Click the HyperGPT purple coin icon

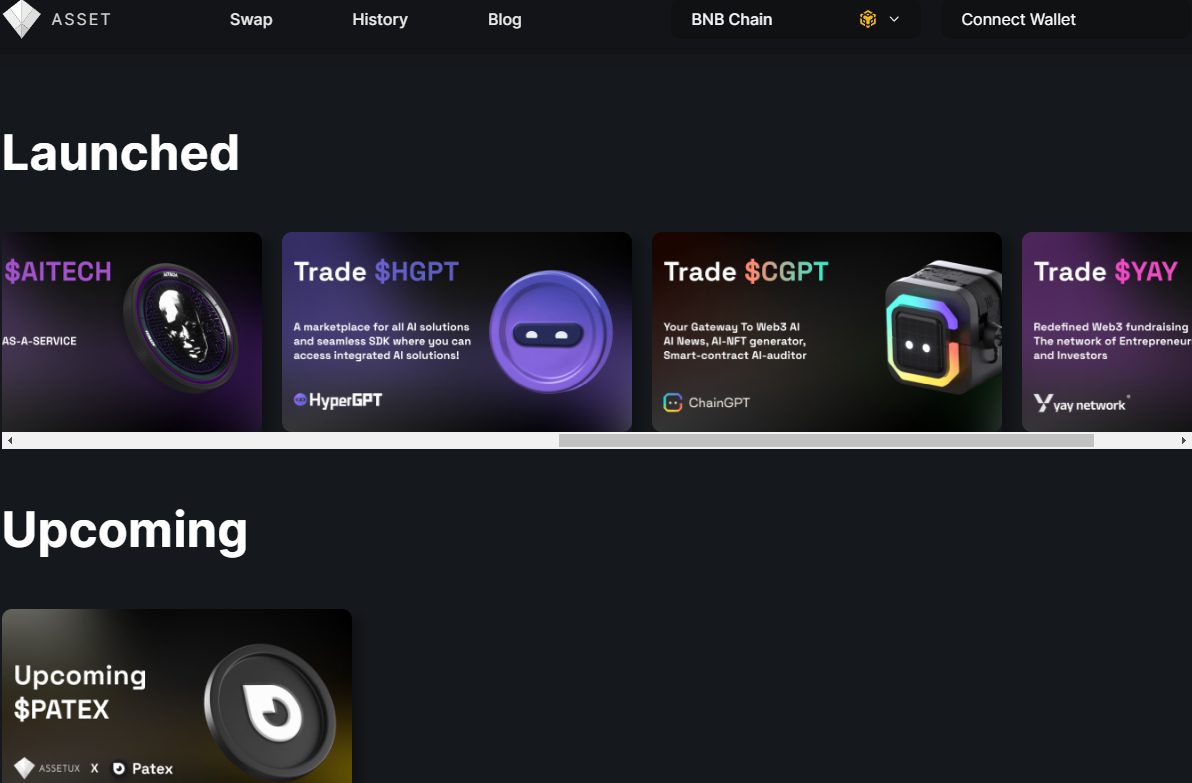[x=550, y=331]
